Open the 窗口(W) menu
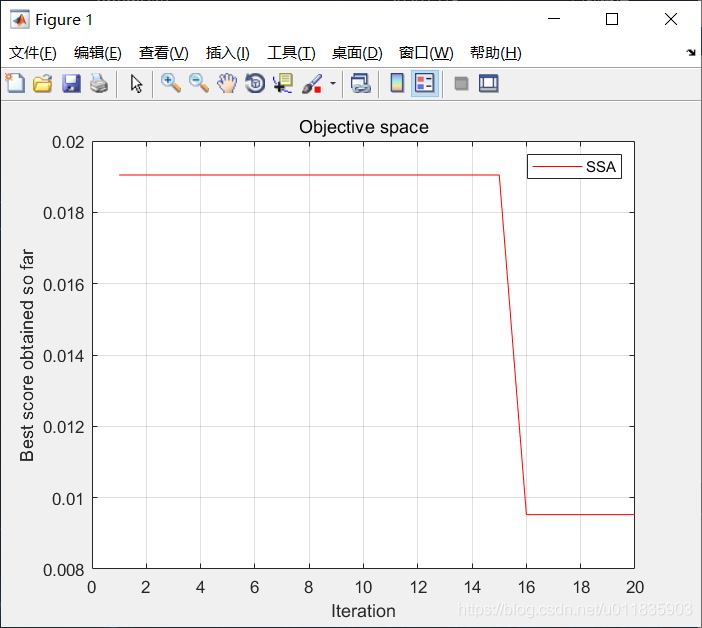The height and width of the screenshot is (628, 702). pyautogui.click(x=426, y=53)
